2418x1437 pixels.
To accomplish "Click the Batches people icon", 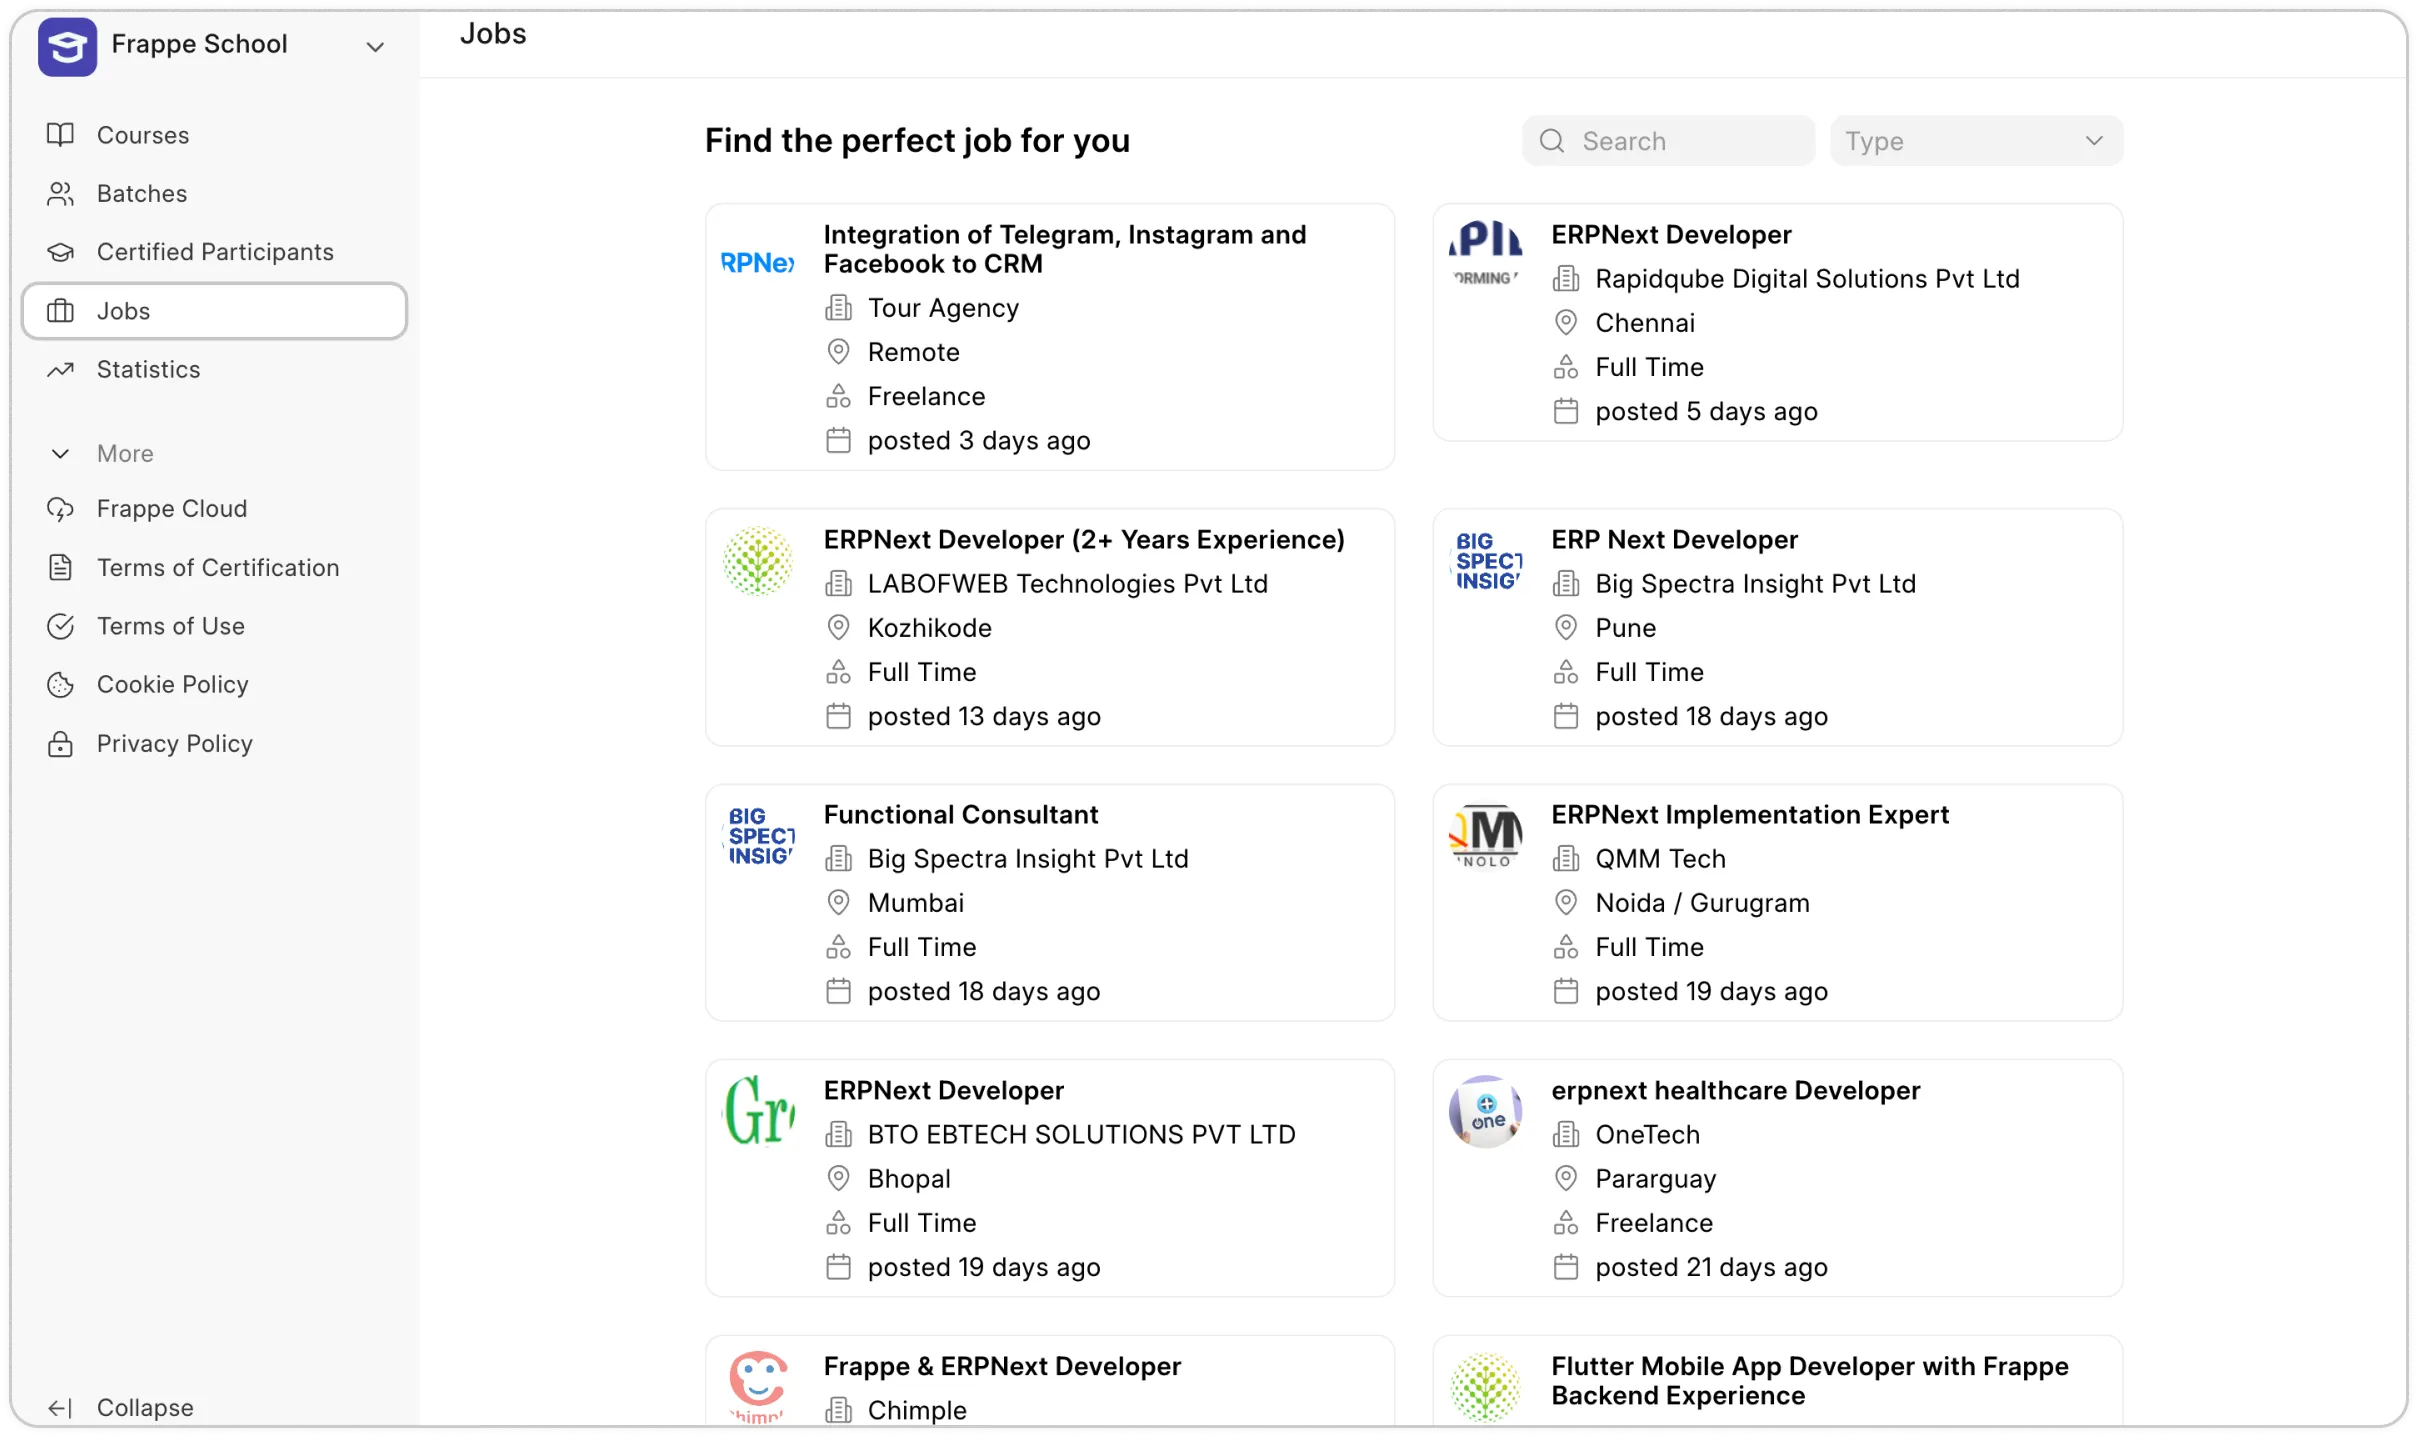I will click(x=61, y=193).
